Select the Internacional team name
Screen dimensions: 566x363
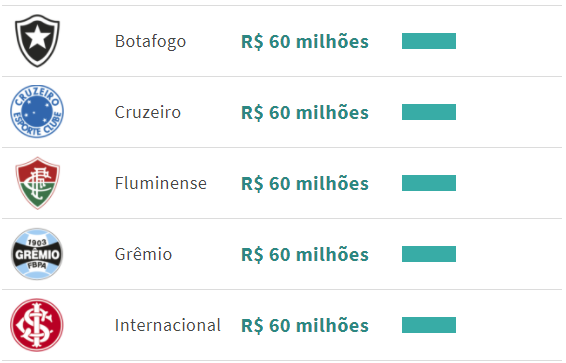click(x=168, y=325)
